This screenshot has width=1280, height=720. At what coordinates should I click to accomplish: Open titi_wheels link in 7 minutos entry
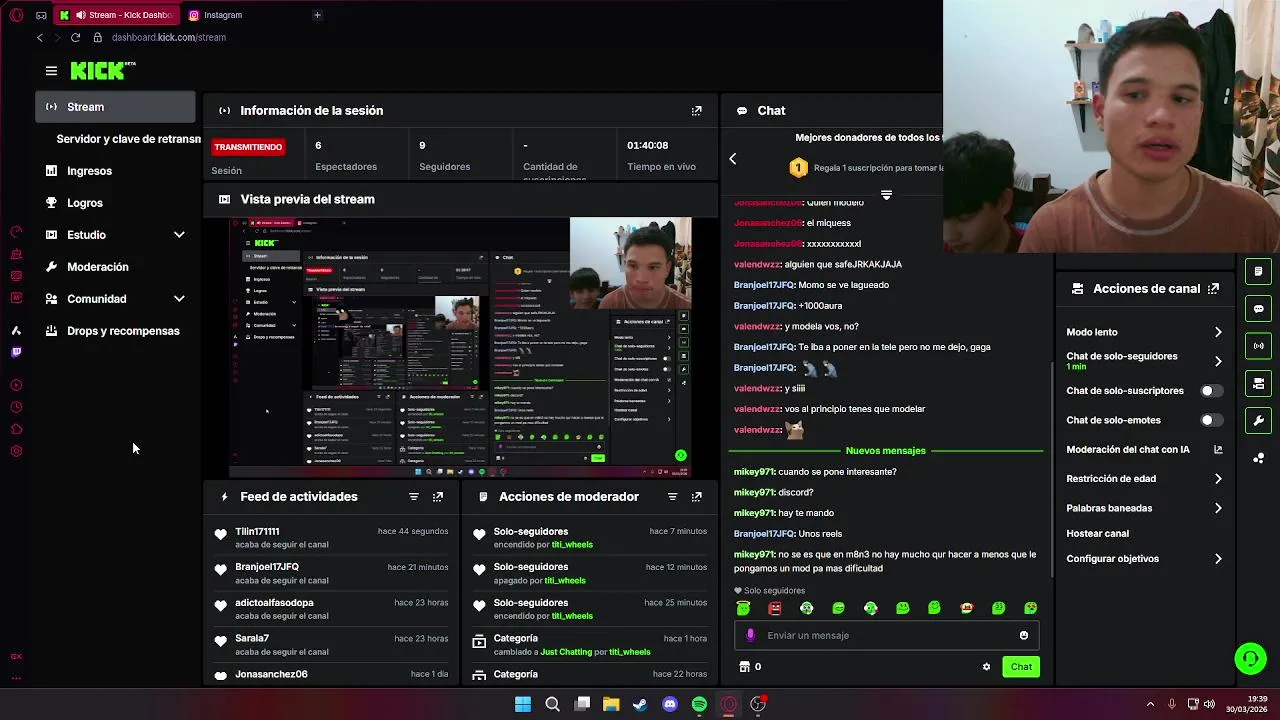pyautogui.click(x=571, y=545)
